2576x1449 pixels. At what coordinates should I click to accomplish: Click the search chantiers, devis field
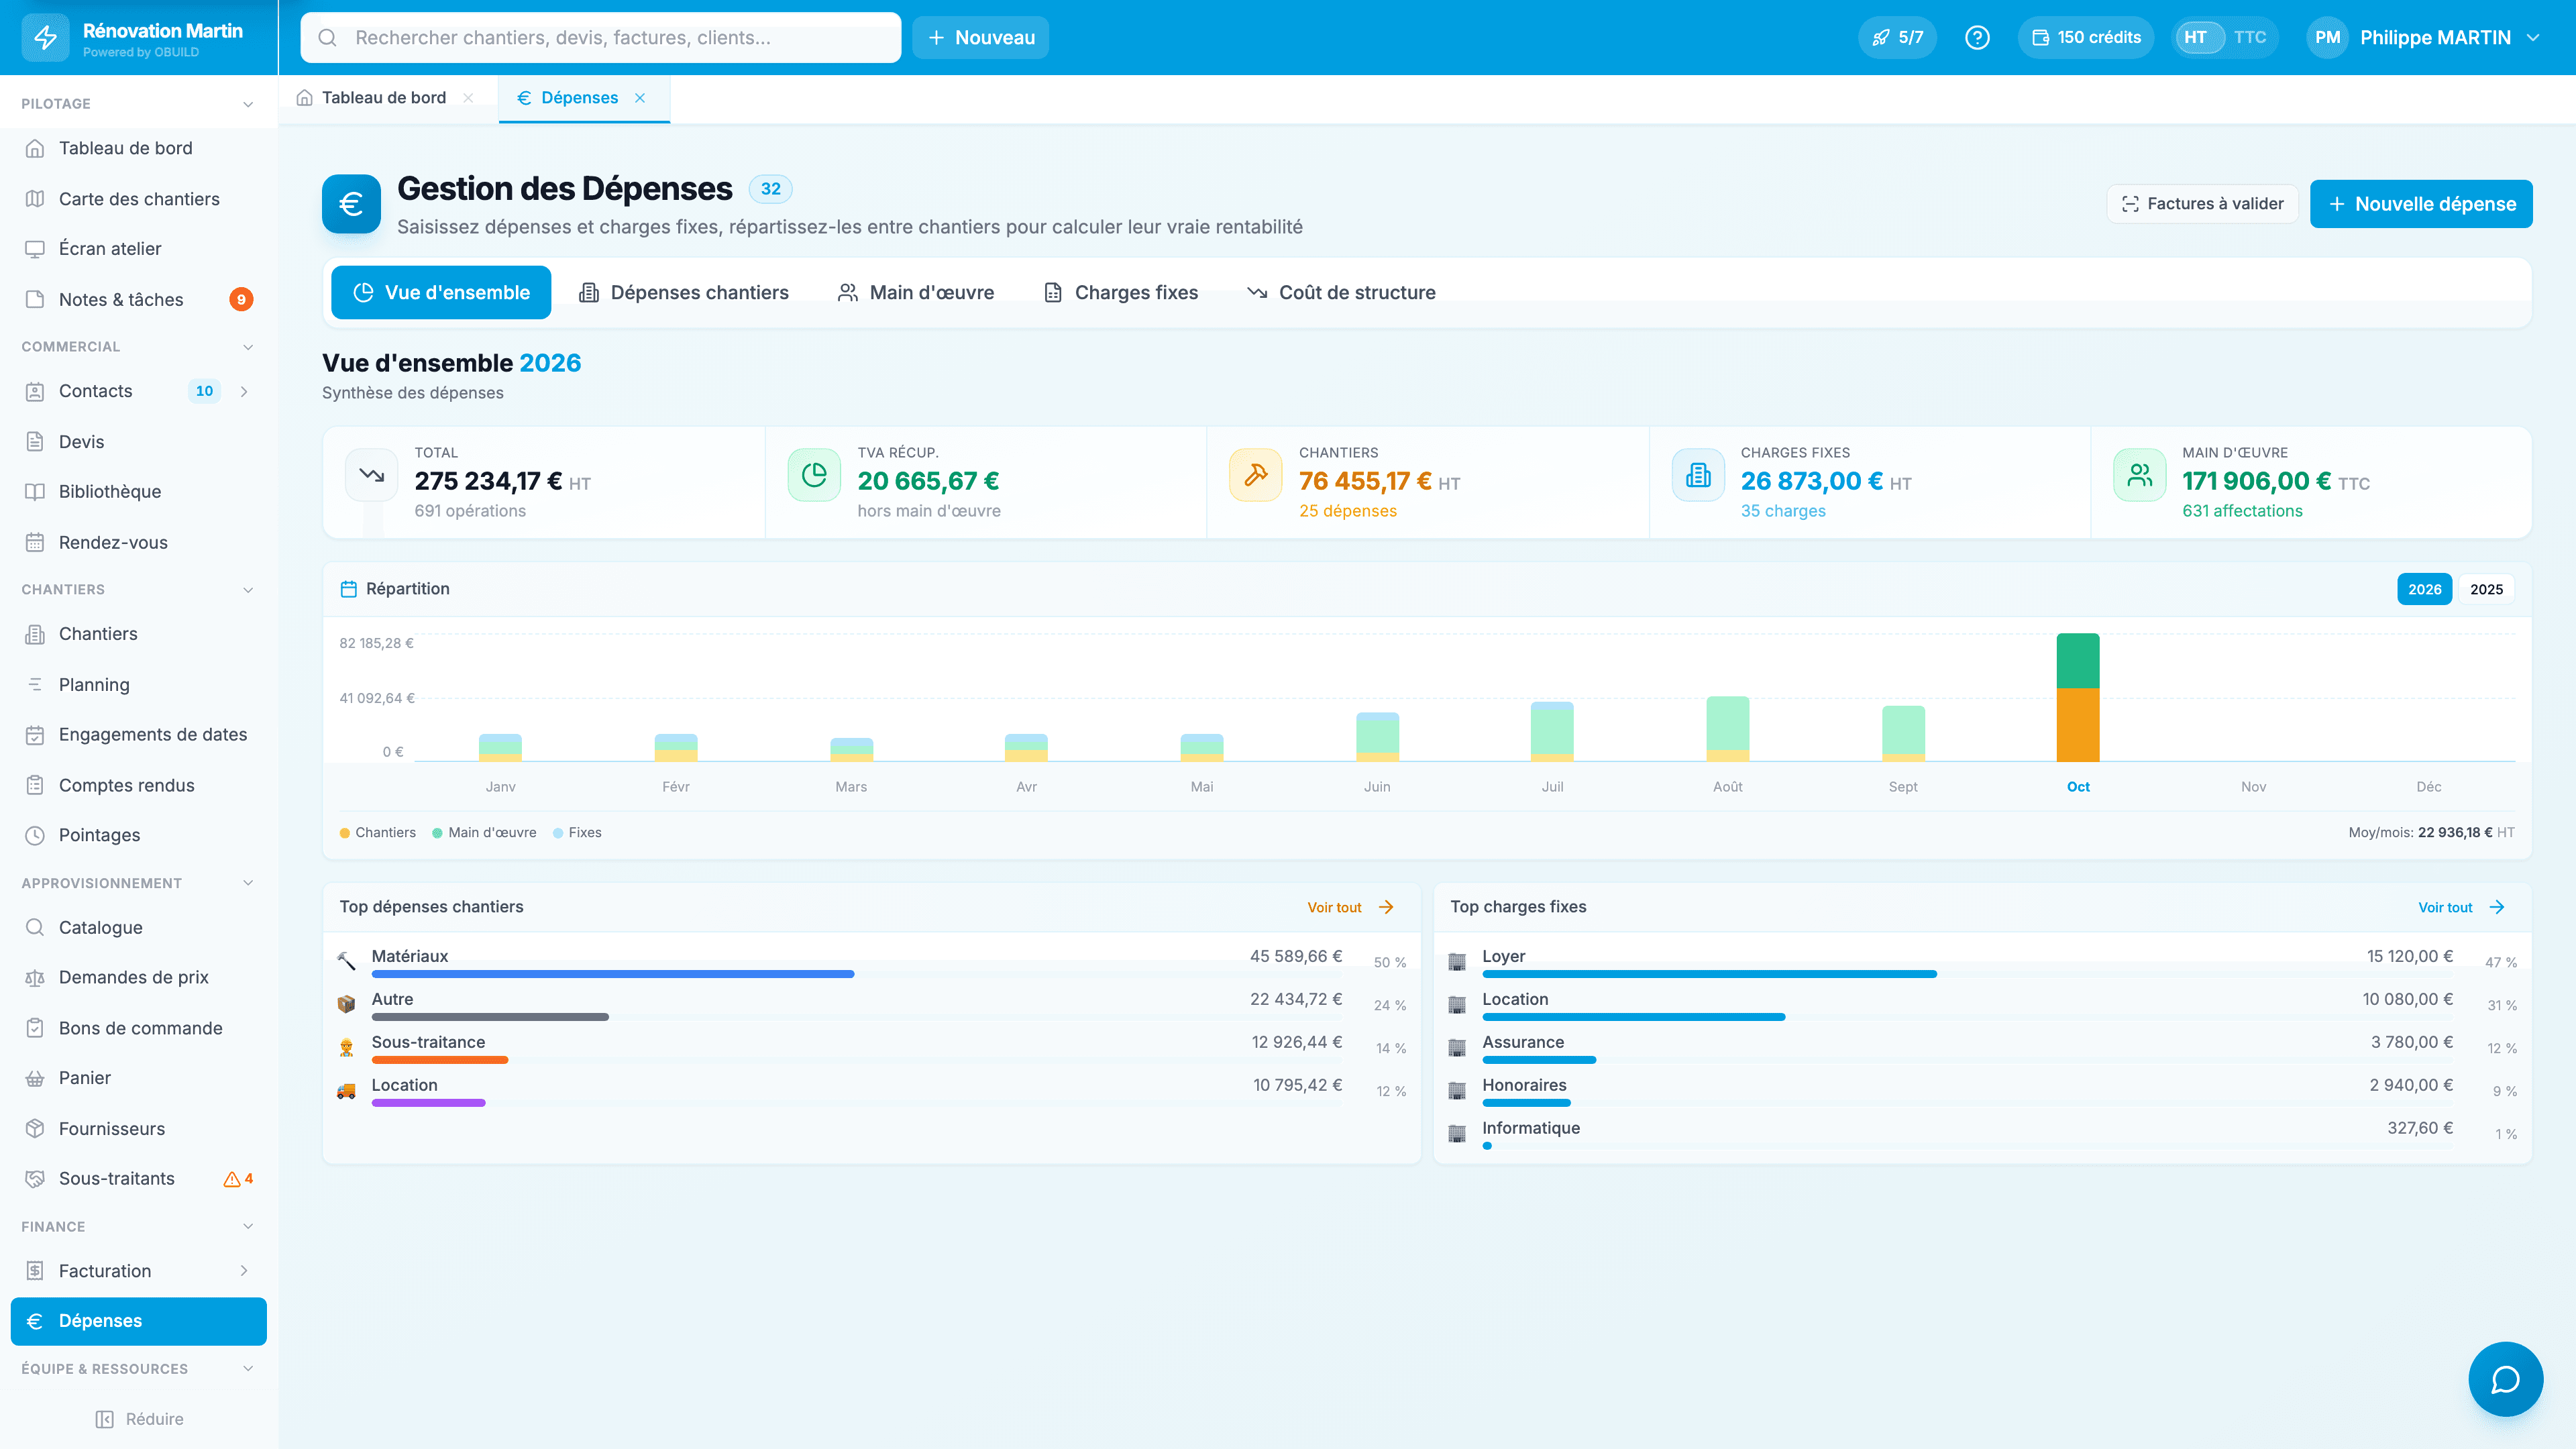pos(600,37)
